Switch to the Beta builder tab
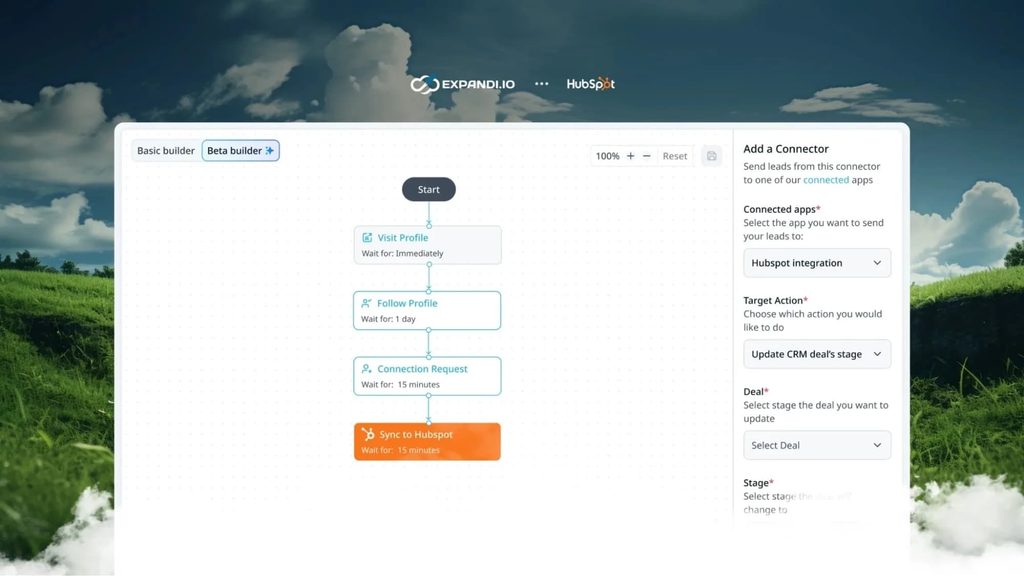Screen dimensions: 1024x576 click(x=240, y=150)
